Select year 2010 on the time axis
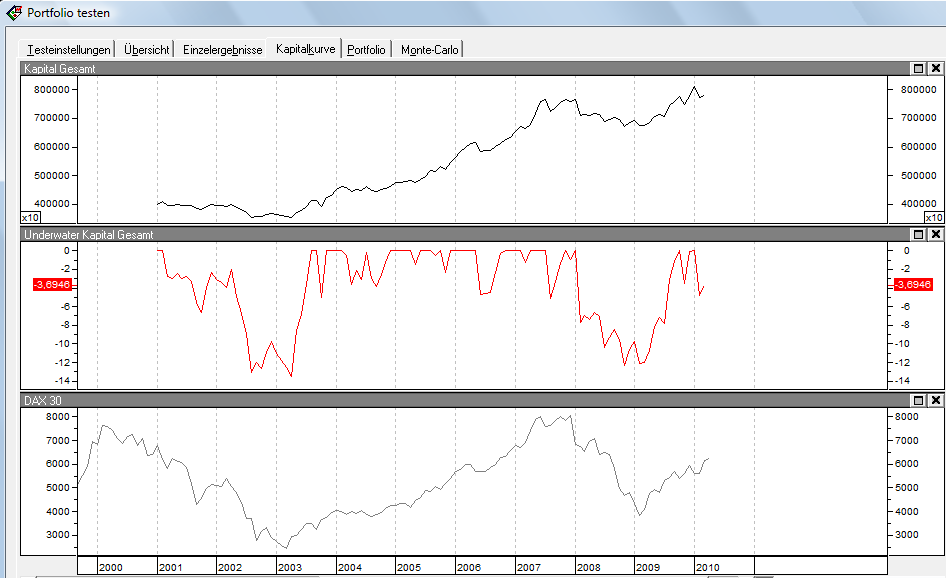Viewport: 946px width, 578px height. coord(708,567)
